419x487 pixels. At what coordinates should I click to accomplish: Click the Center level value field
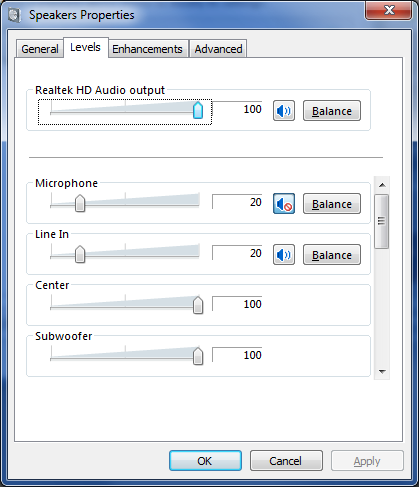click(x=237, y=304)
